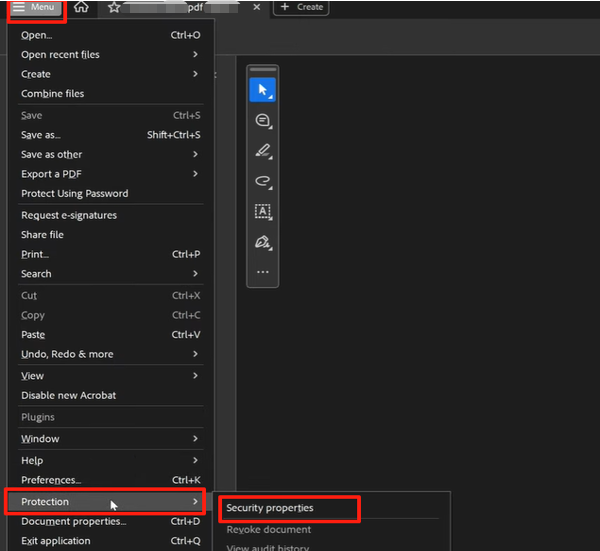
Task: Close the PDF document tab
Action: (257, 7)
